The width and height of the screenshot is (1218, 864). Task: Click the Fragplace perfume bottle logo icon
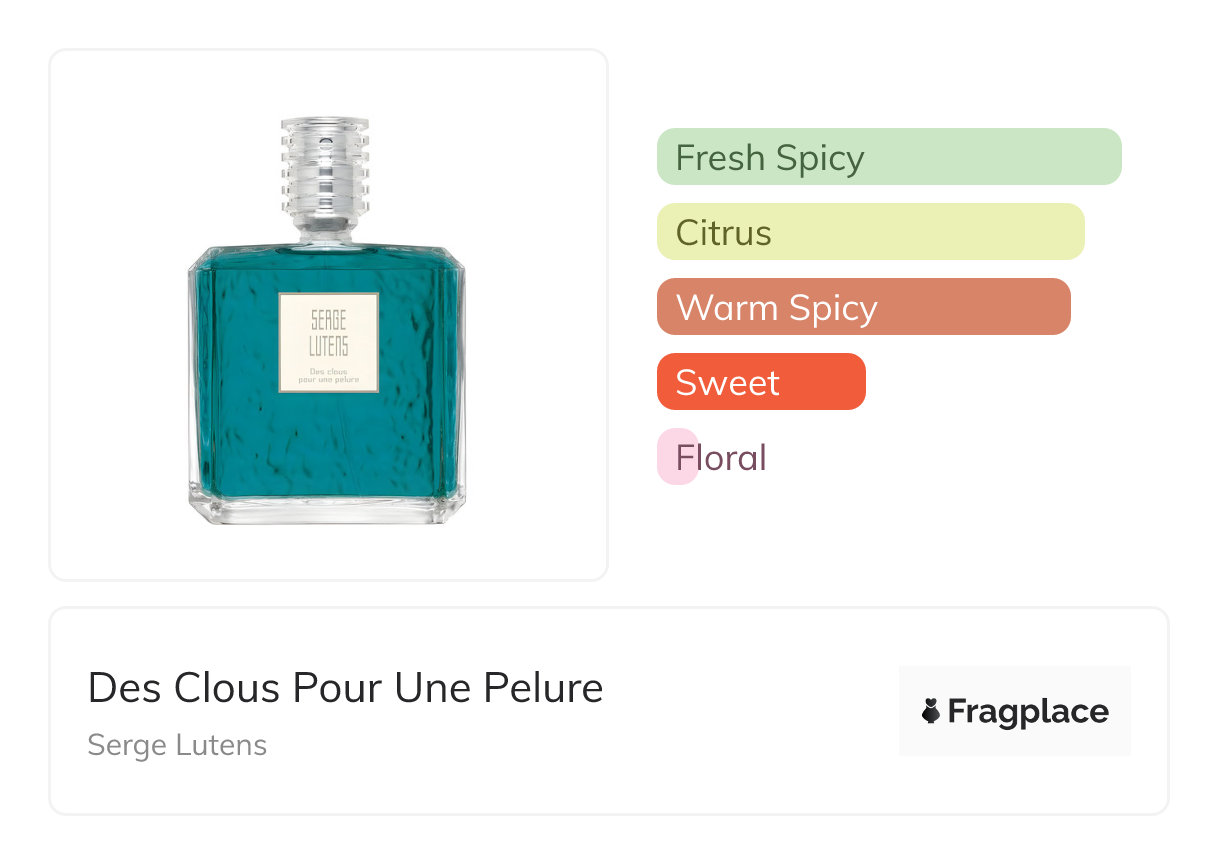click(x=931, y=712)
